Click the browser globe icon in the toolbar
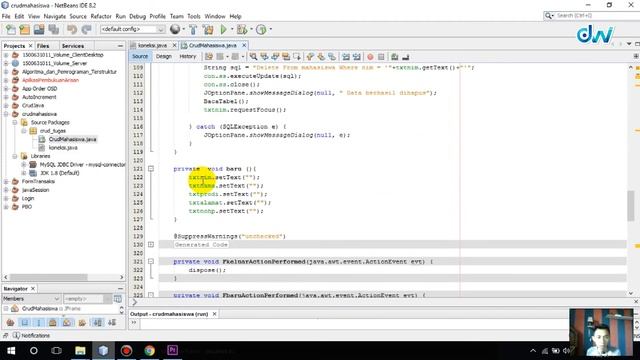 point(175,29)
